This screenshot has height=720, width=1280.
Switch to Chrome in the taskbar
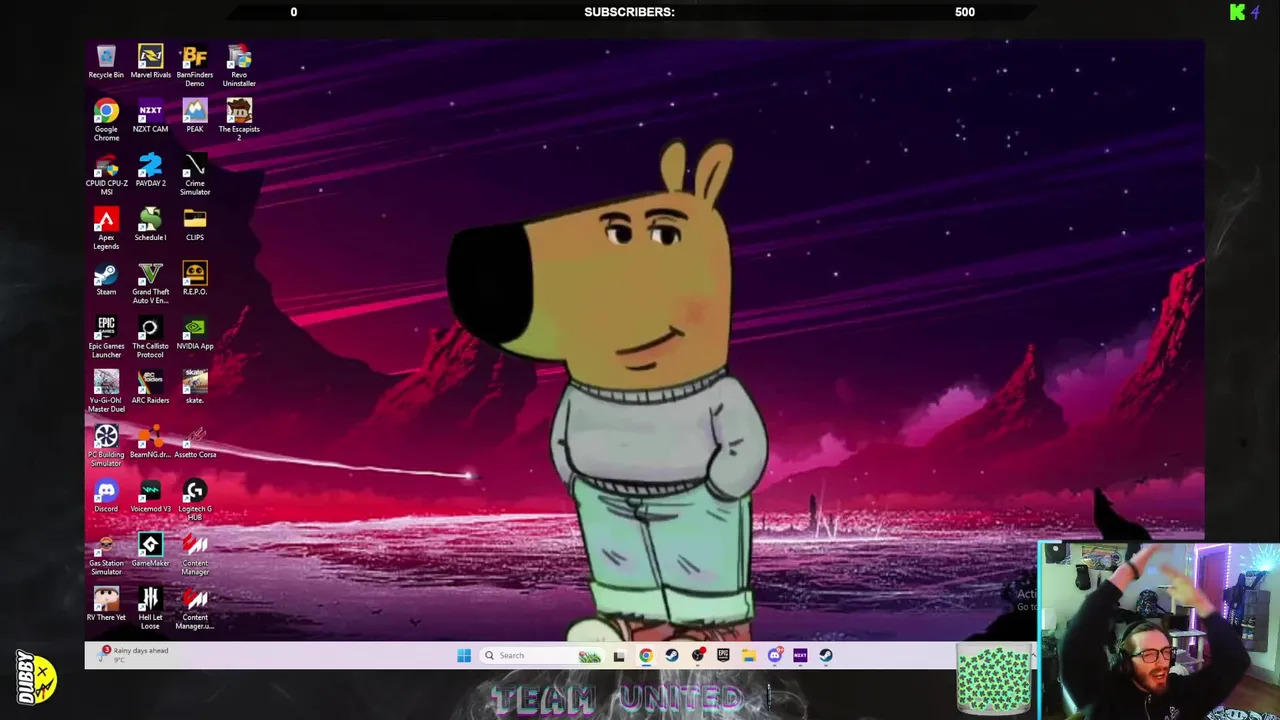tap(646, 656)
